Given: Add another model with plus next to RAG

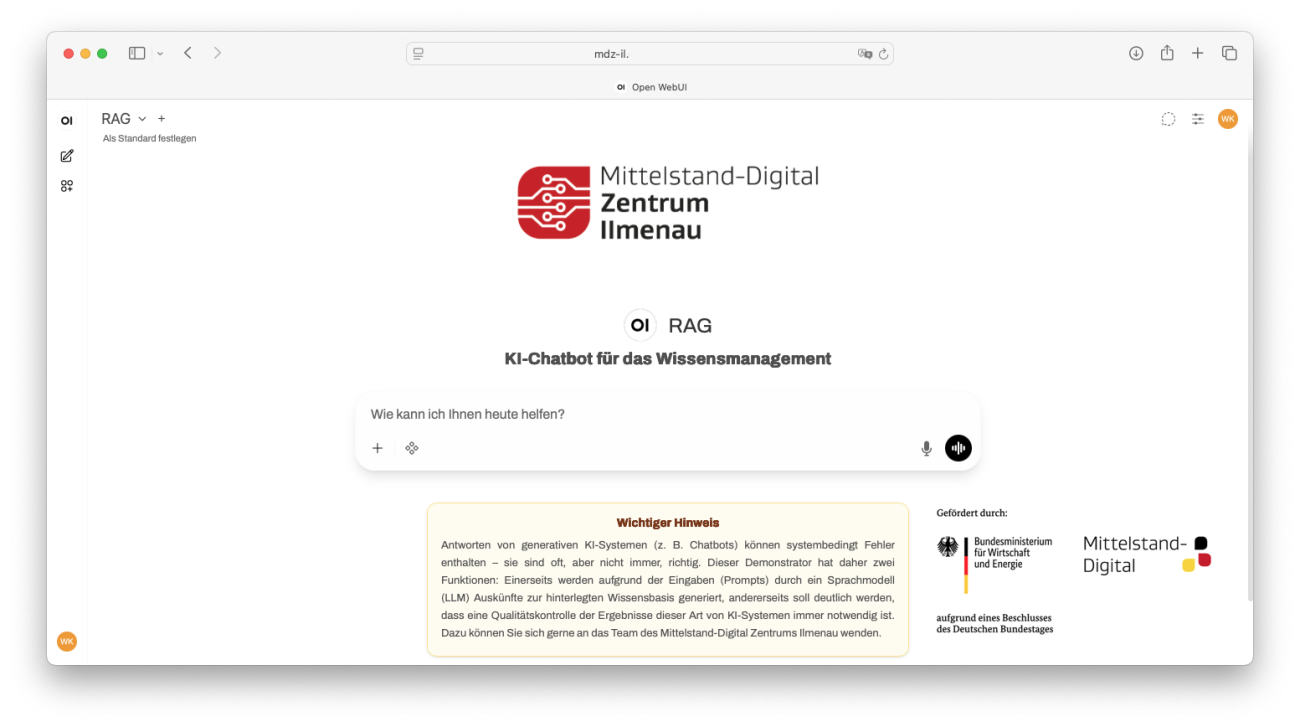Looking at the screenshot, I should click(x=162, y=119).
